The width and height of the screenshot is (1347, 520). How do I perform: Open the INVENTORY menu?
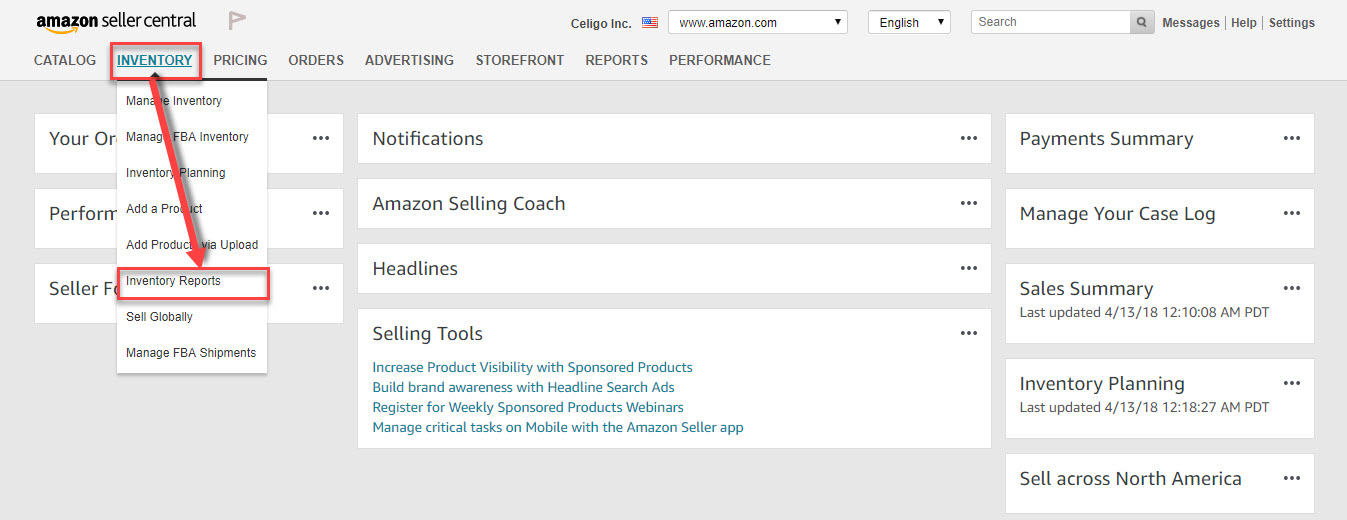tap(155, 60)
